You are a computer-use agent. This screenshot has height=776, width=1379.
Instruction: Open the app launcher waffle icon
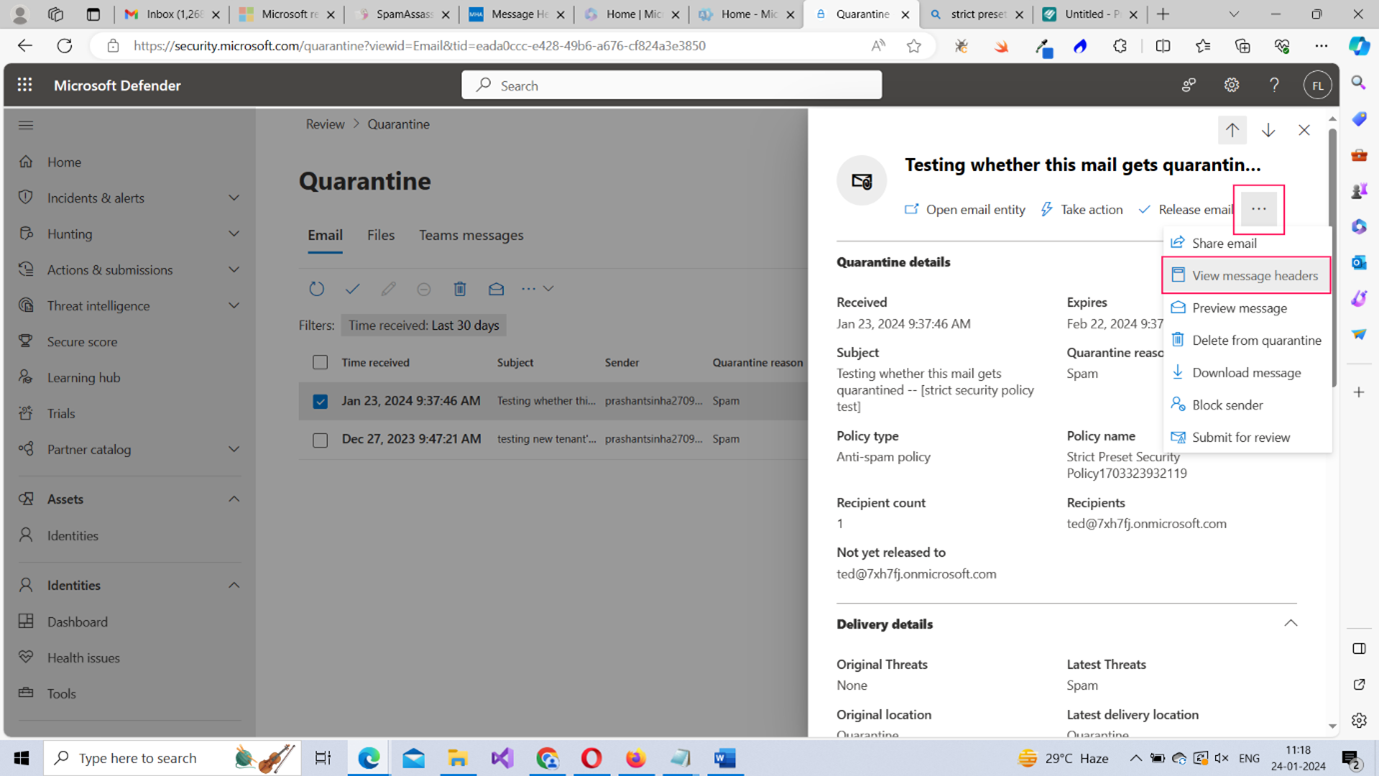pos(25,85)
